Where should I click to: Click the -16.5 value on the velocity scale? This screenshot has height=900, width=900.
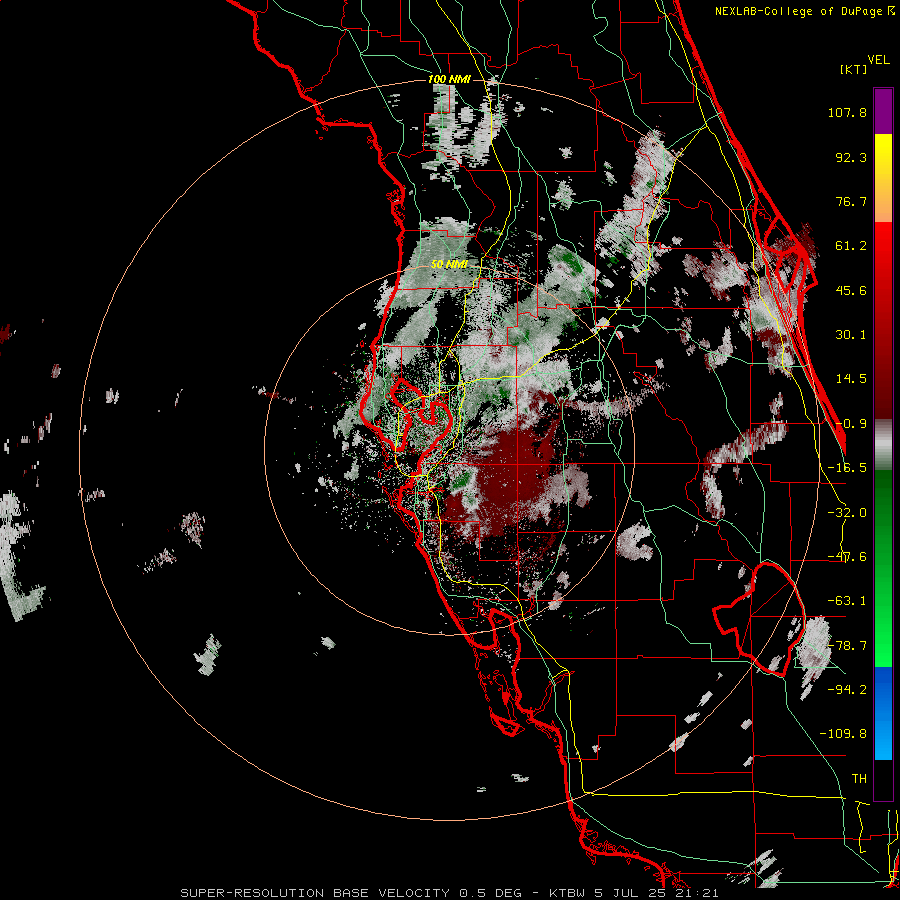pyautogui.click(x=847, y=468)
